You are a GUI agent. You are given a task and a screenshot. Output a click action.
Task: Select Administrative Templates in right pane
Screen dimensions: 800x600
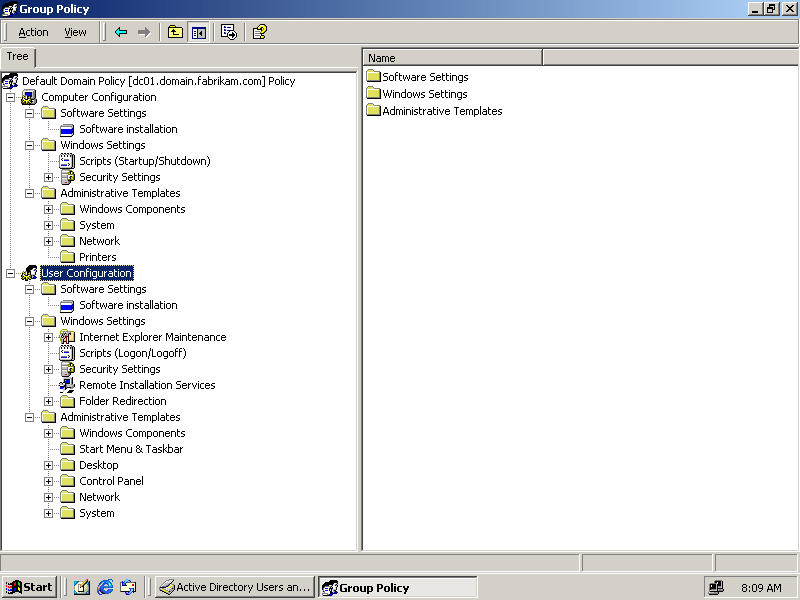441,111
